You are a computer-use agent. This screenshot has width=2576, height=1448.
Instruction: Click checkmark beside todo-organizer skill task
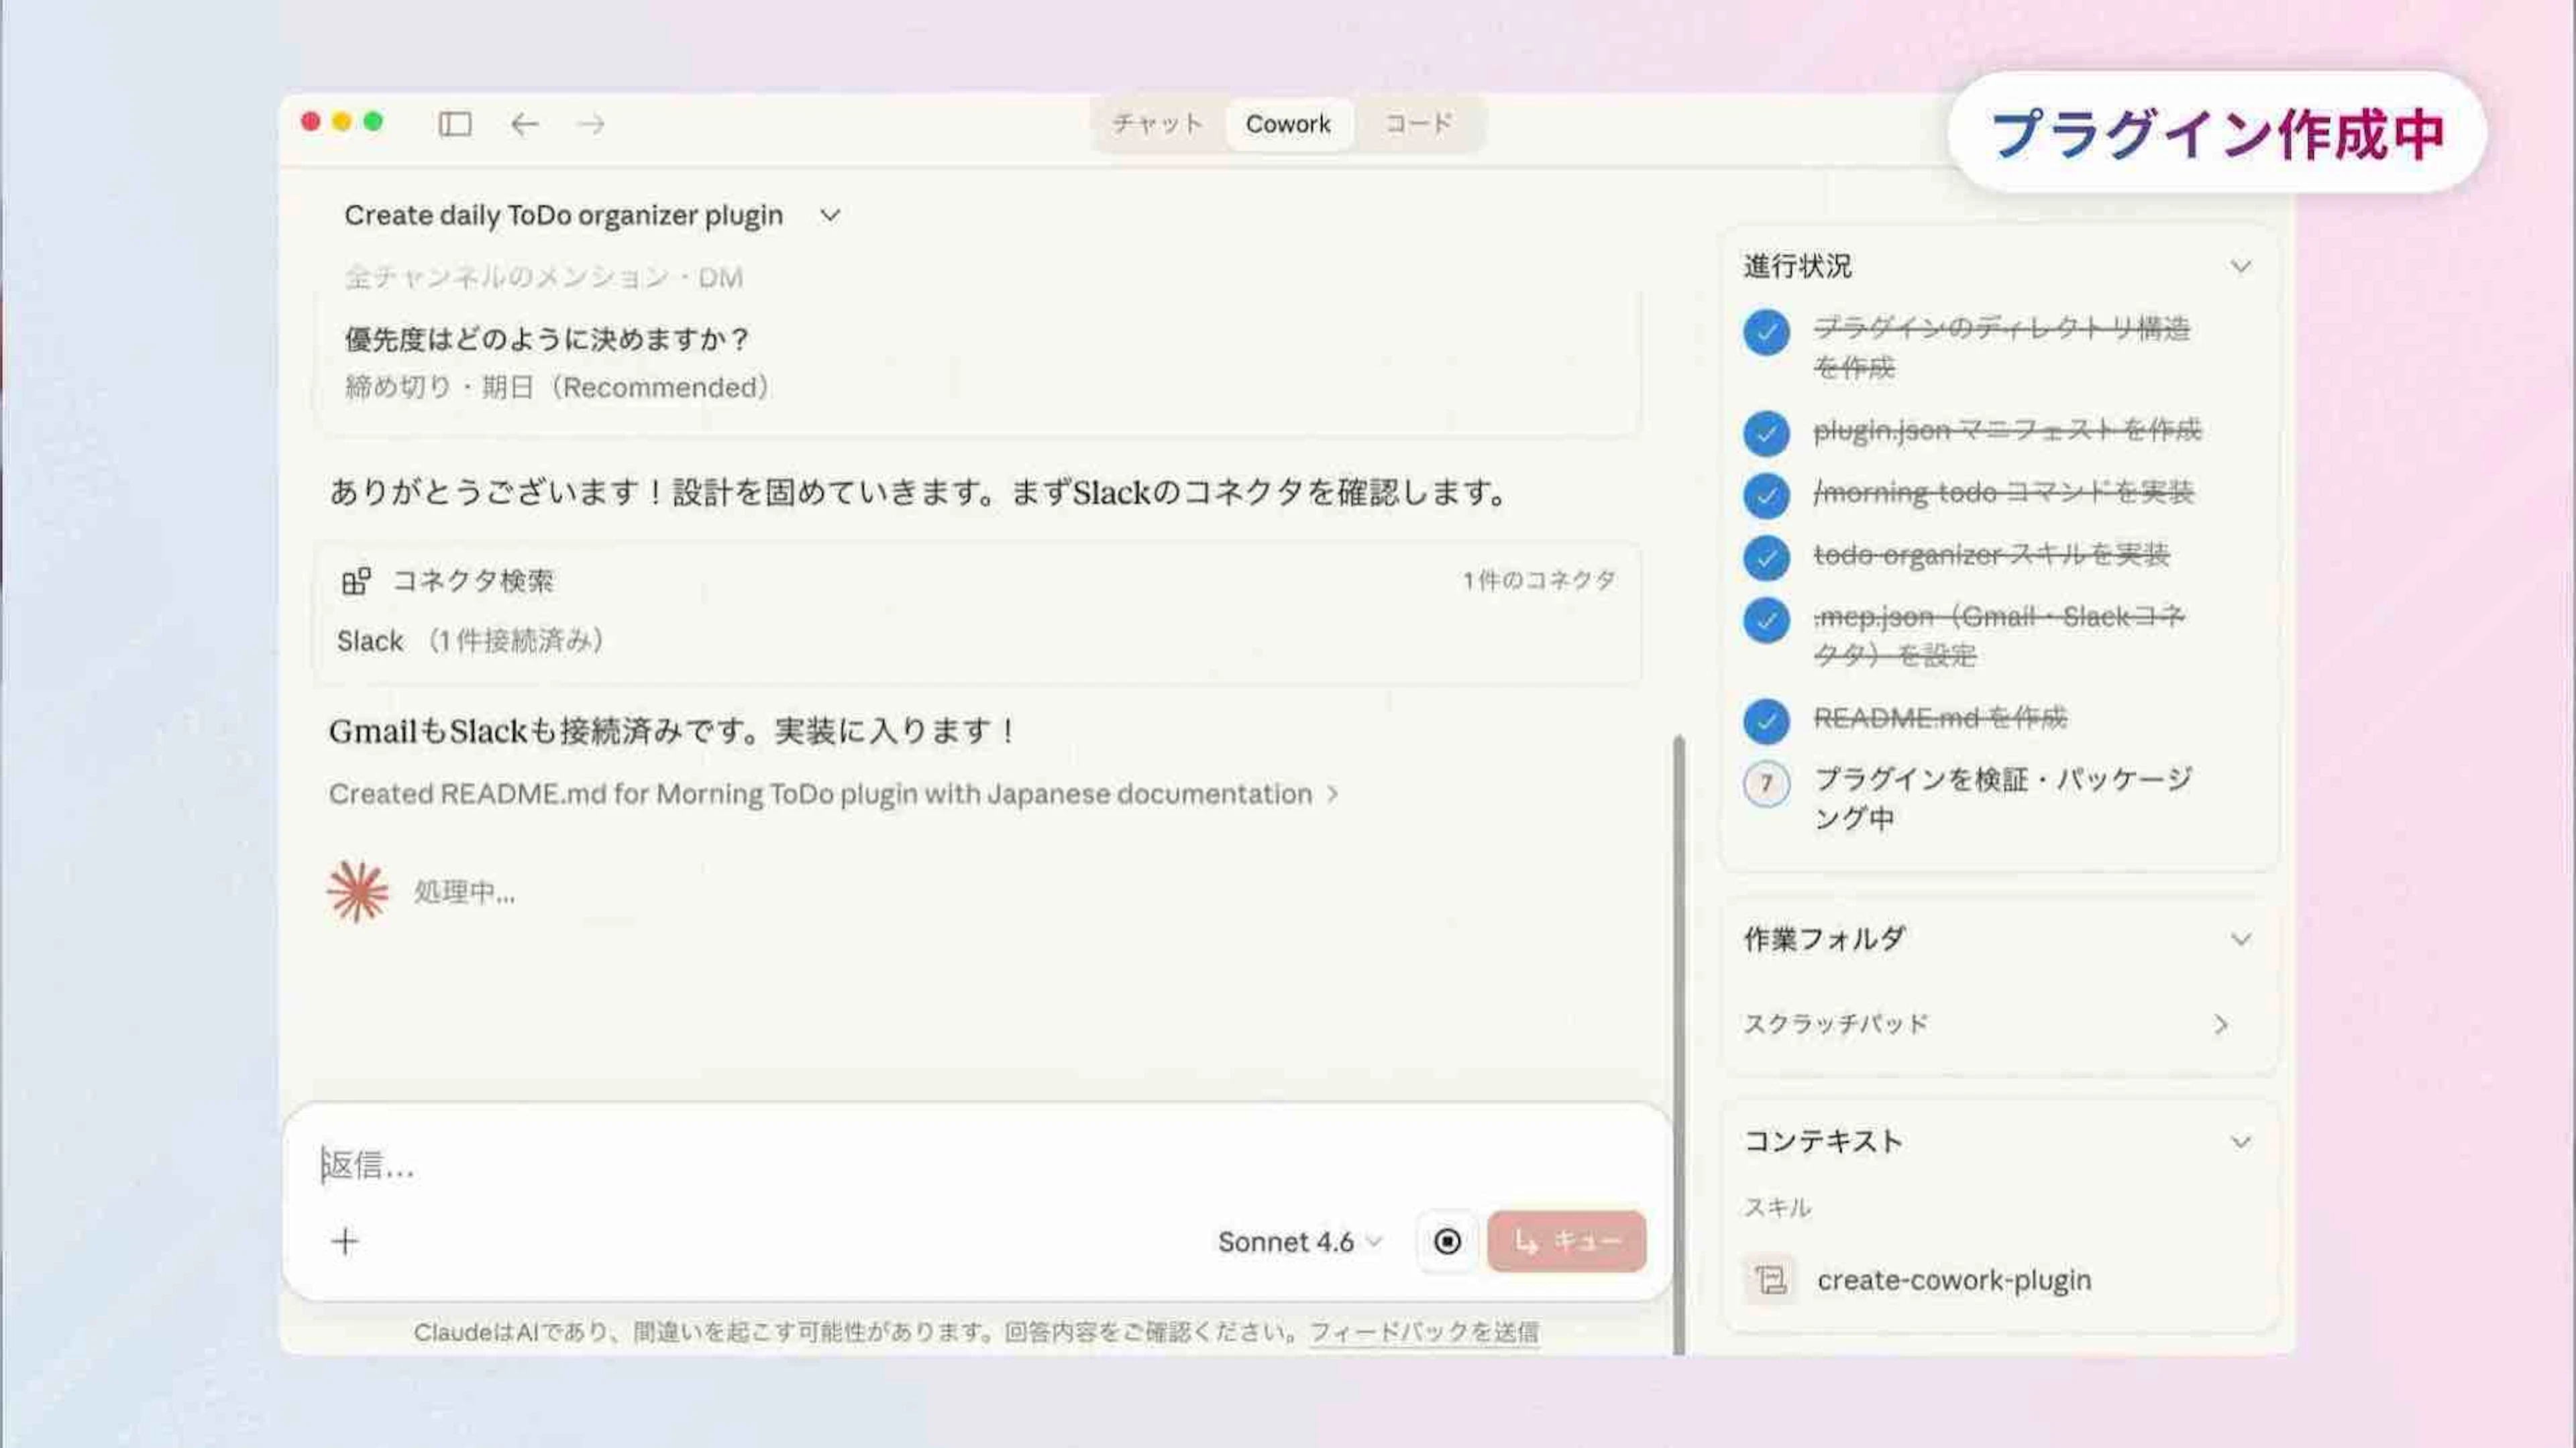[1766, 557]
